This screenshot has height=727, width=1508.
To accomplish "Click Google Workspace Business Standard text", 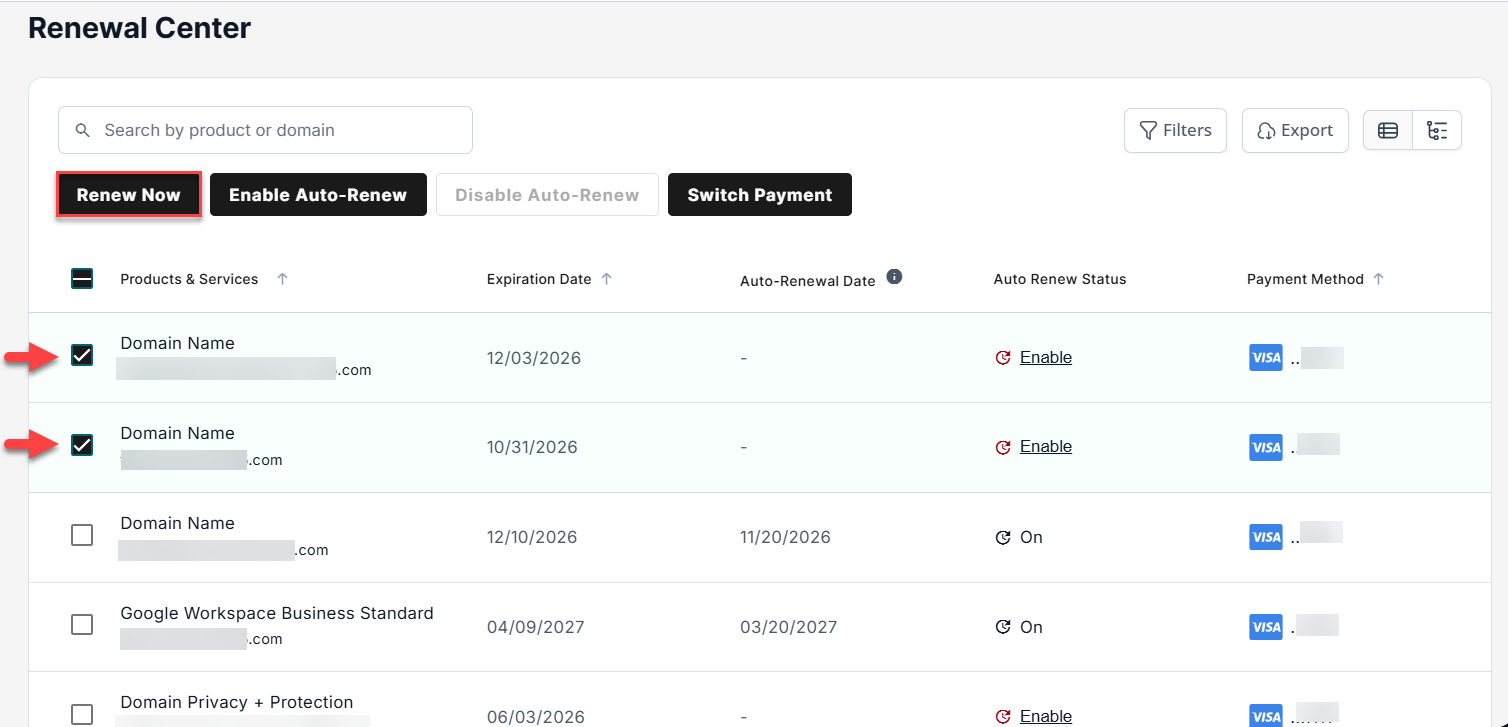I will pyautogui.click(x=277, y=613).
